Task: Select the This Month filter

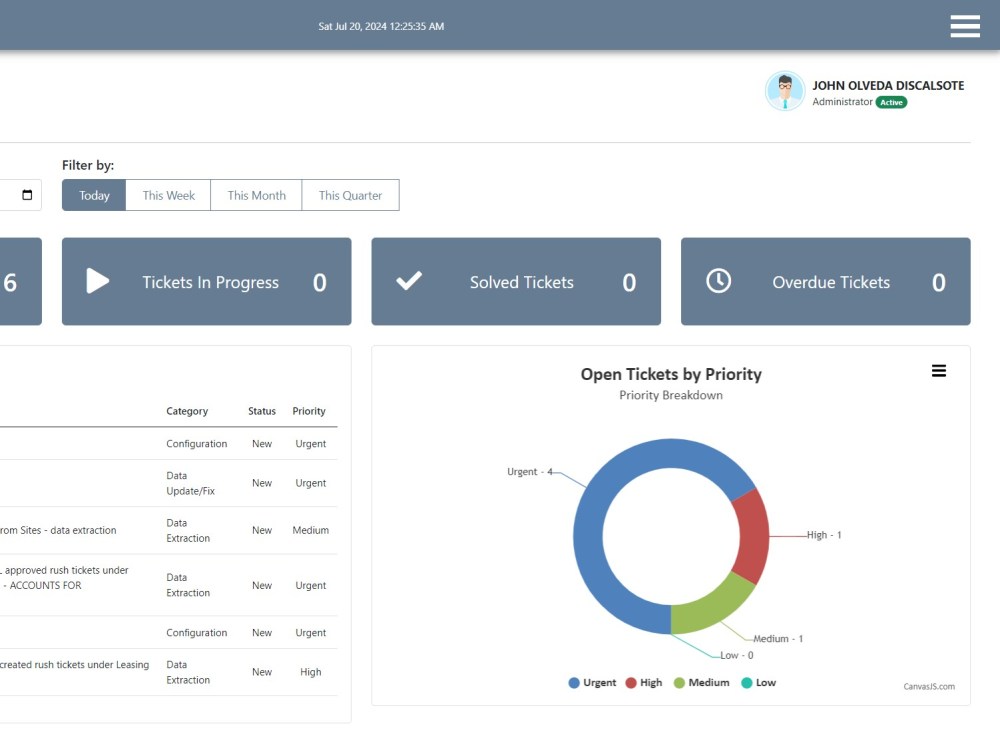Action: tap(256, 195)
